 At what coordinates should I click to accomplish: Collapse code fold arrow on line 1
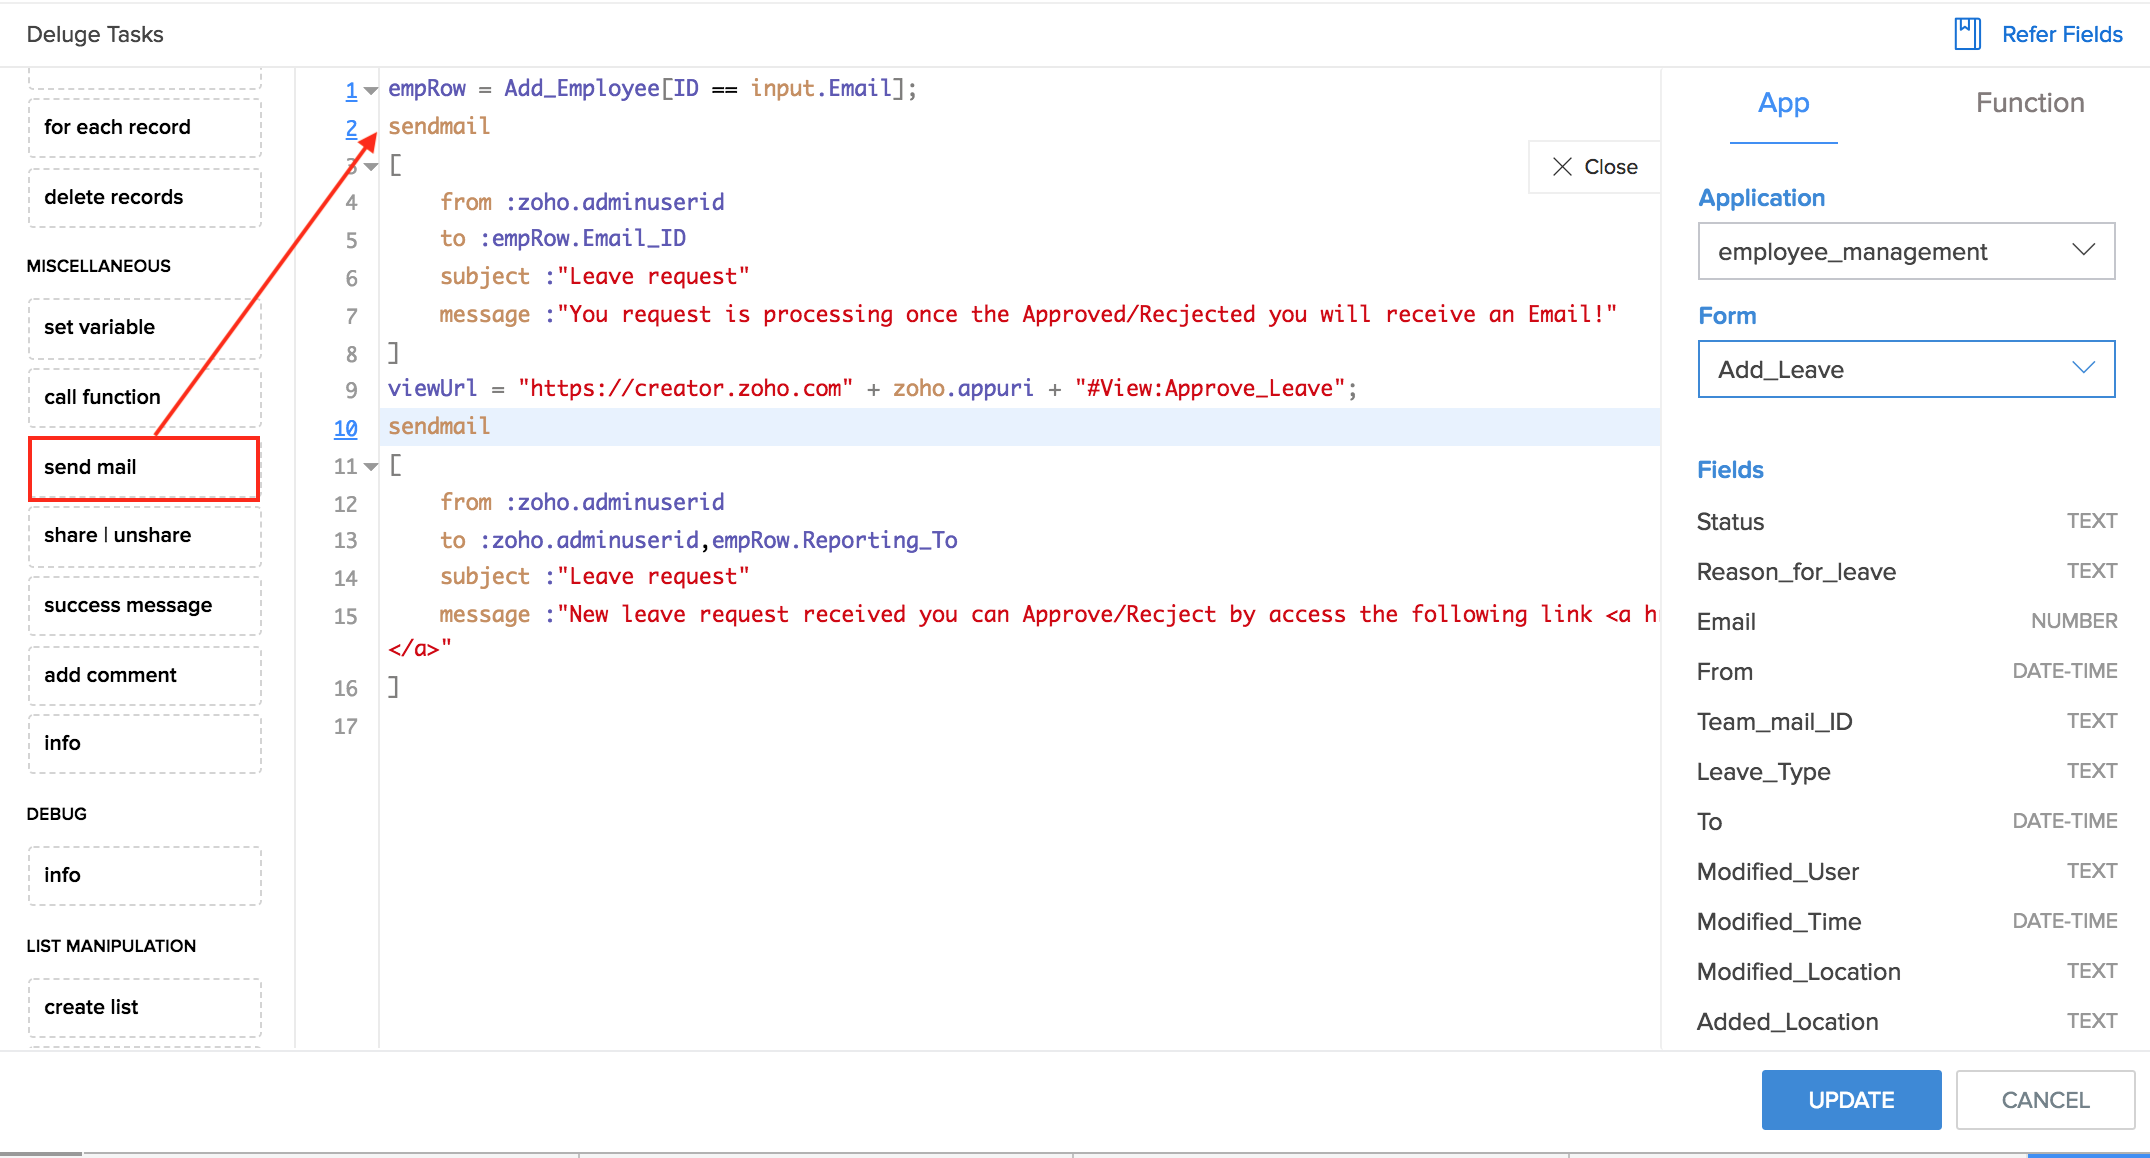click(x=371, y=91)
